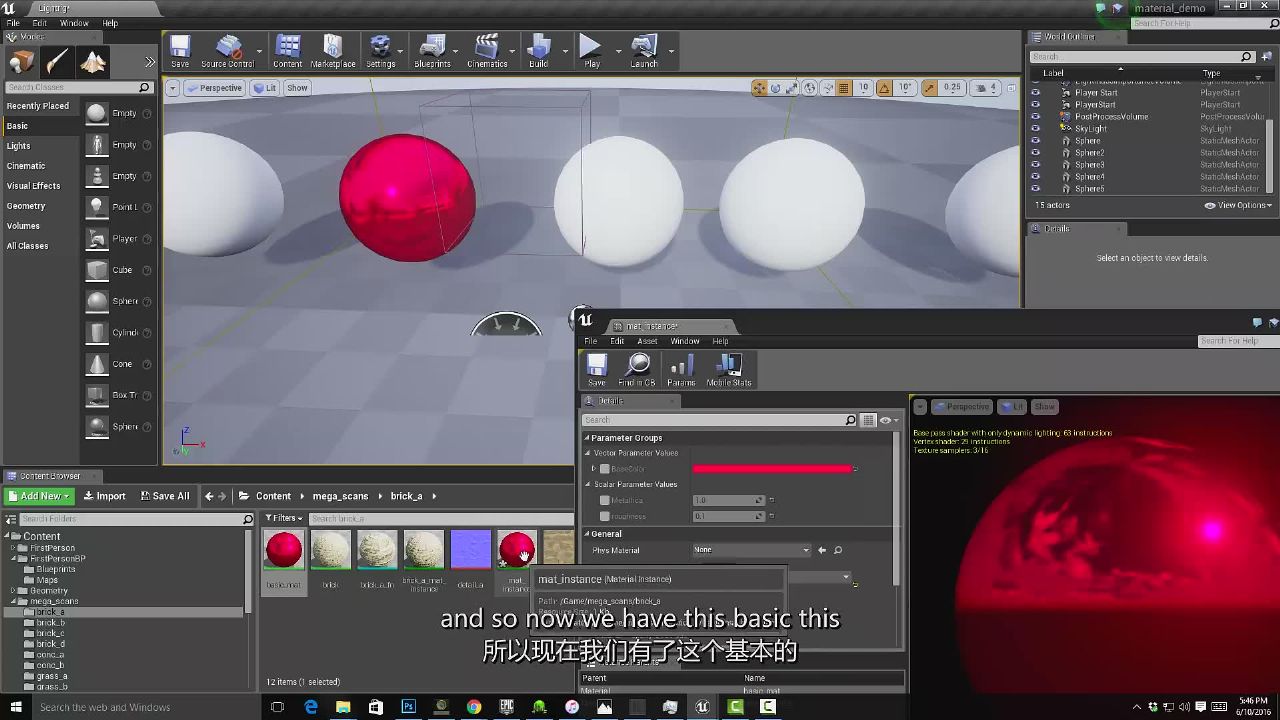Open Source Control toolbar button

[228, 51]
